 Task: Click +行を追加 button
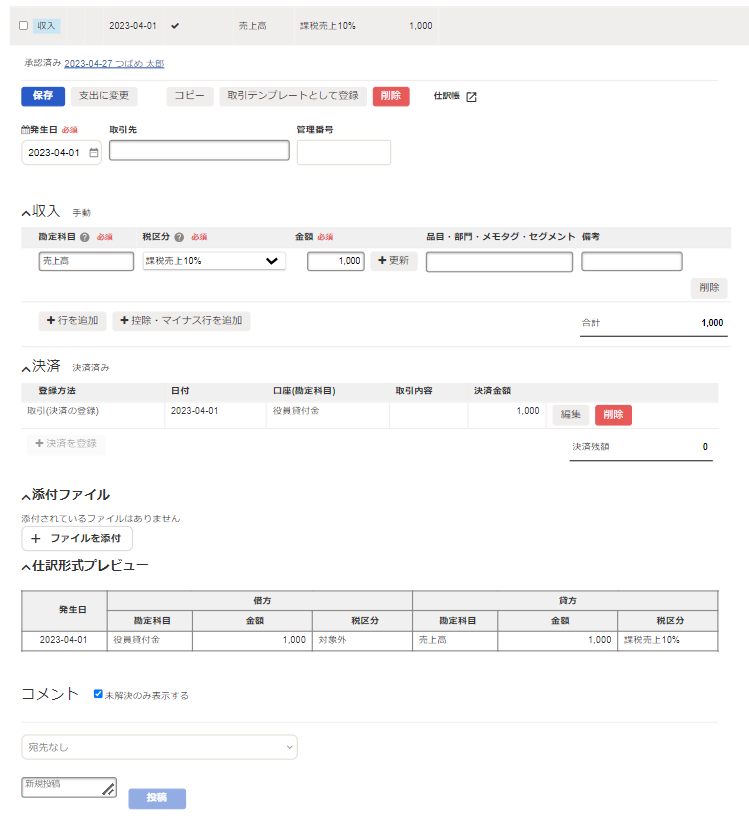tap(72, 321)
